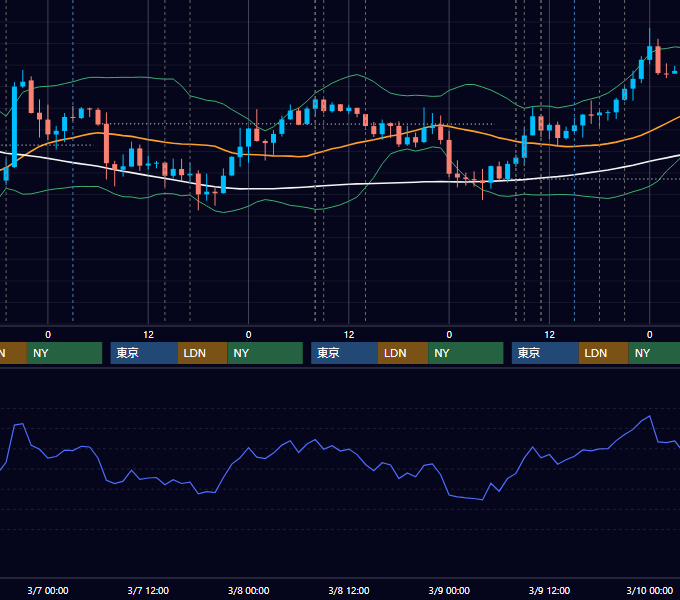
Task: Click the '3/8 00:00' date label
Action: (x=248, y=590)
